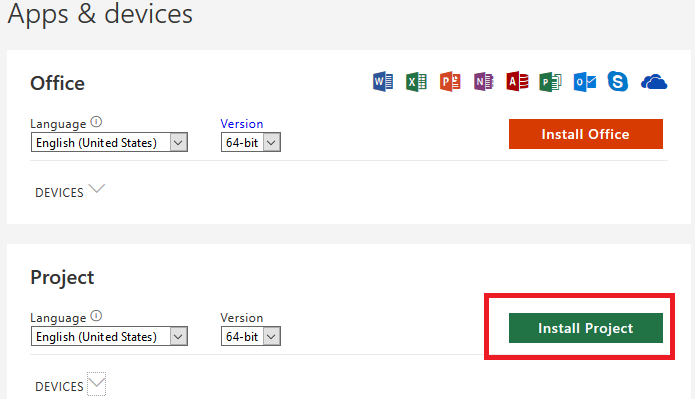Click the Excel app icon
Screen dimensions: 695x399
[x=416, y=82]
